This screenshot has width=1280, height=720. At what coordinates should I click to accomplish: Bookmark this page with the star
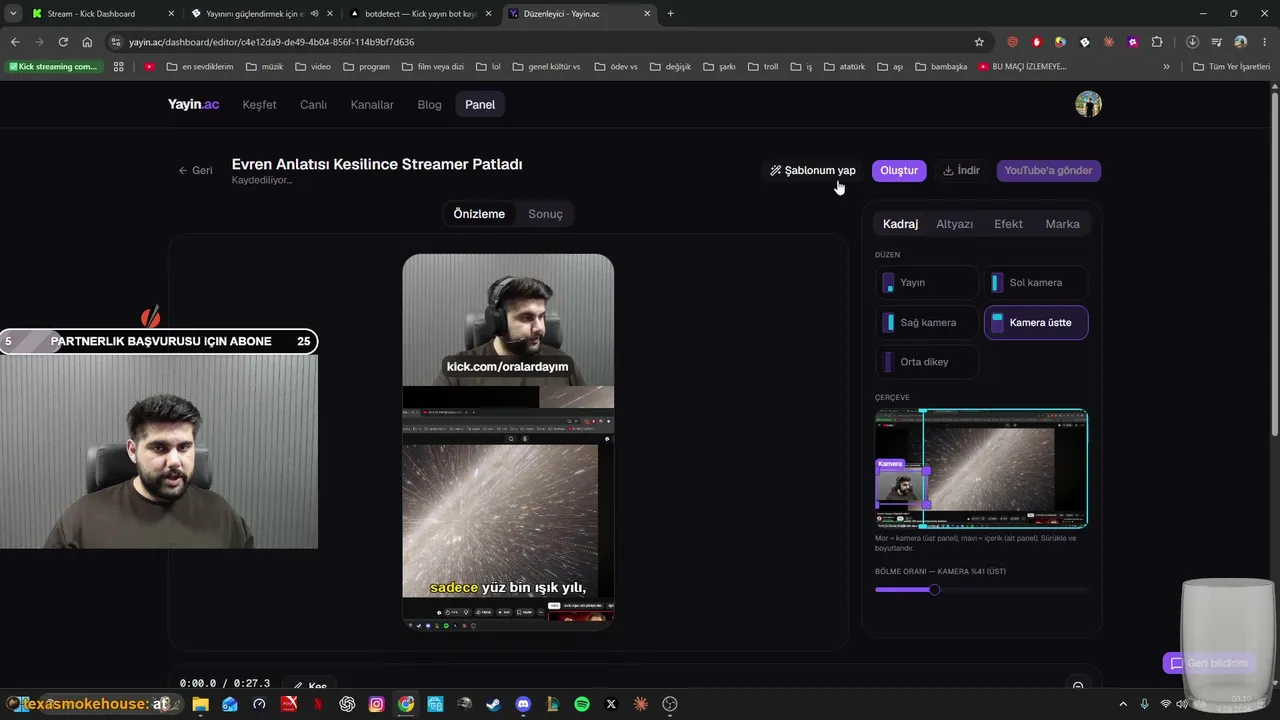coord(979,42)
